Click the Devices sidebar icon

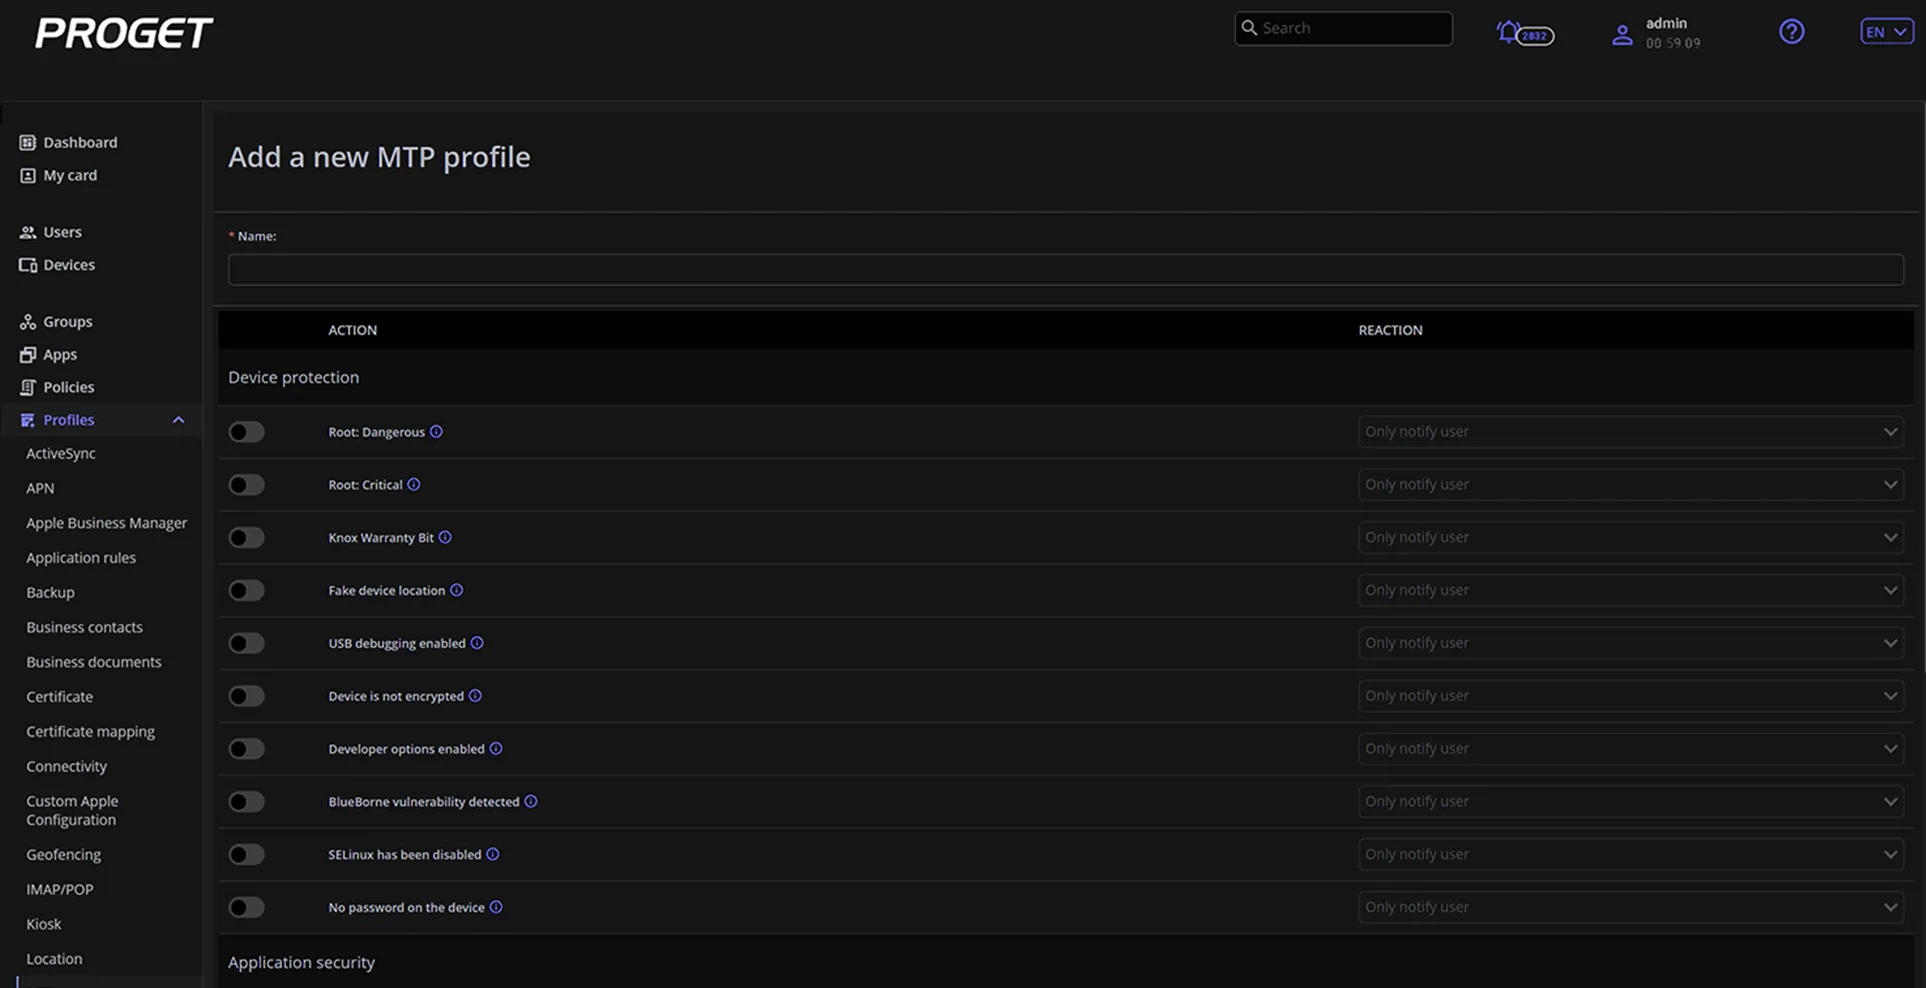(28, 265)
